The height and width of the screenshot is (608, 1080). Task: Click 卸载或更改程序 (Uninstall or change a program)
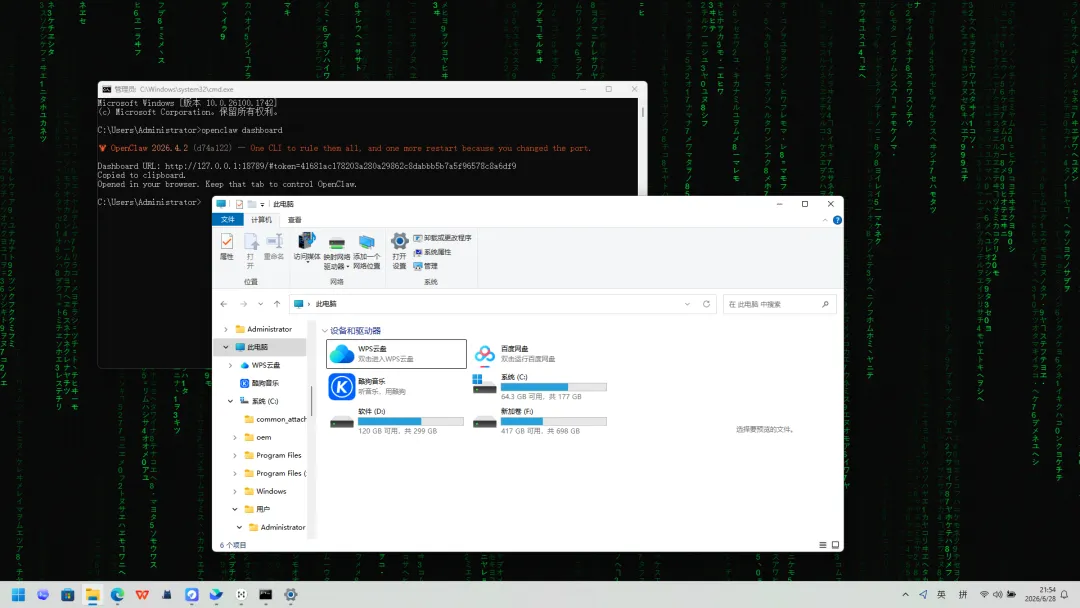coord(442,238)
